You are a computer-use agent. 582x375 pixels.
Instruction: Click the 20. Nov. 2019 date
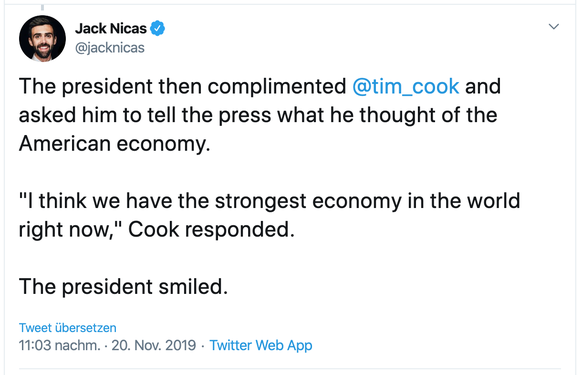pos(154,345)
